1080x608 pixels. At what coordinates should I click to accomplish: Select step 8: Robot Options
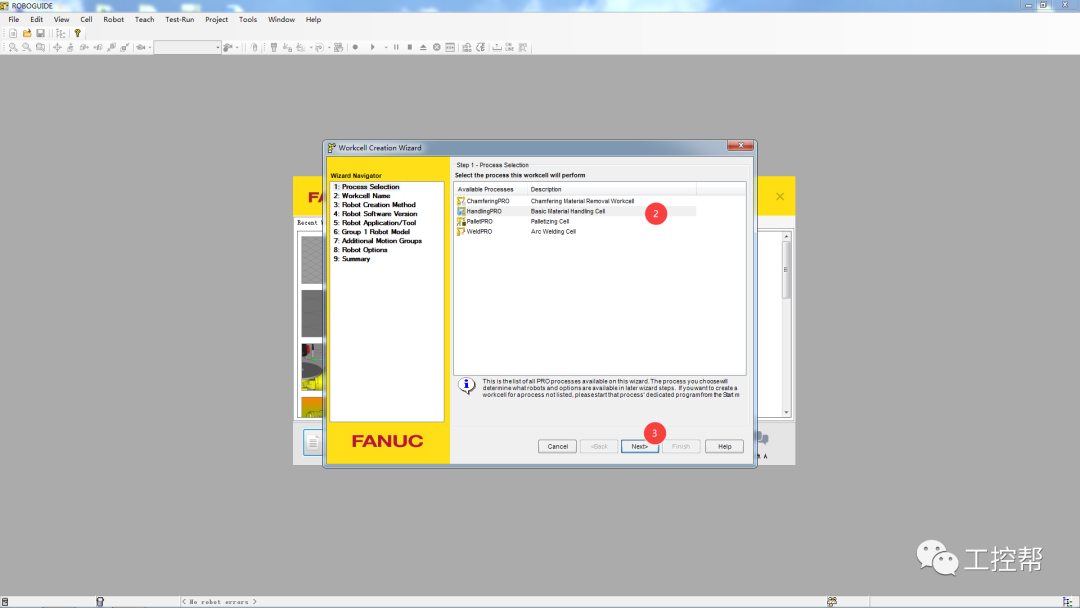click(361, 249)
